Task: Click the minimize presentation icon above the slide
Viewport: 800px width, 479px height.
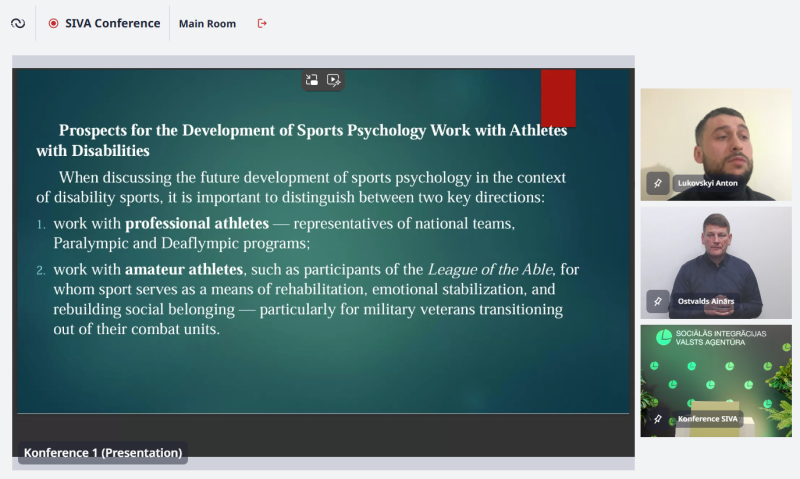Action: 312,80
